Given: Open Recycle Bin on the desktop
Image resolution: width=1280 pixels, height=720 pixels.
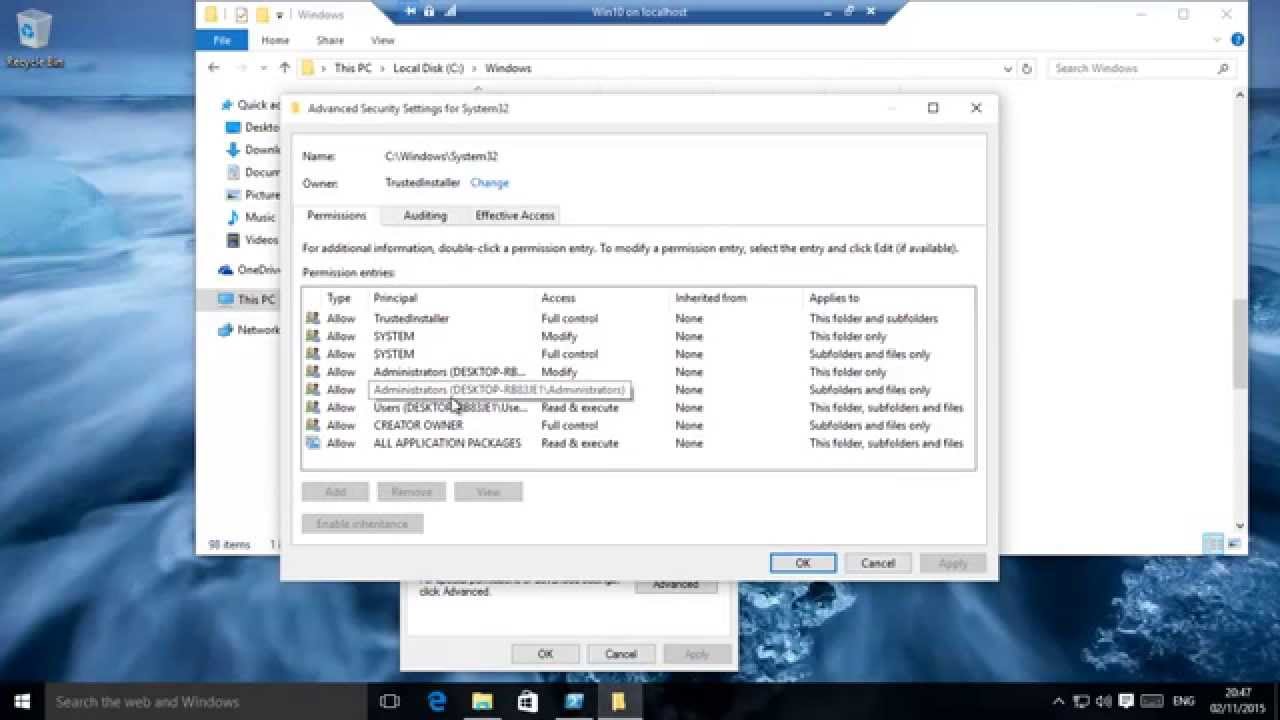Looking at the screenshot, I should click(x=35, y=38).
